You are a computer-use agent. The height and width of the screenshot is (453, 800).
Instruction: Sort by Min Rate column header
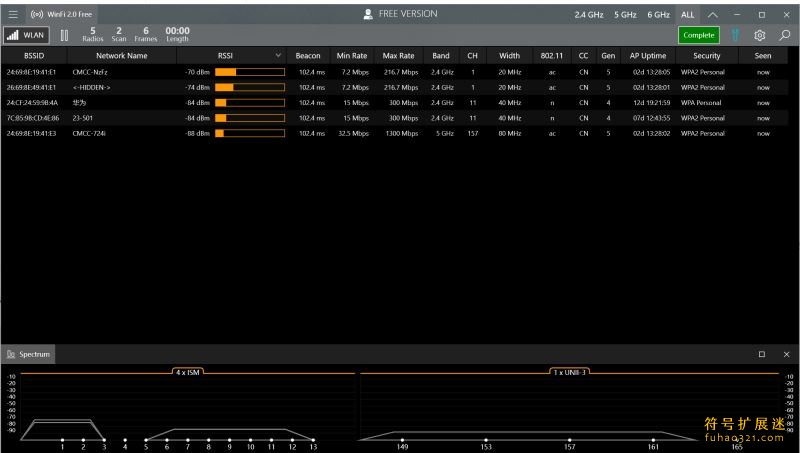352,56
